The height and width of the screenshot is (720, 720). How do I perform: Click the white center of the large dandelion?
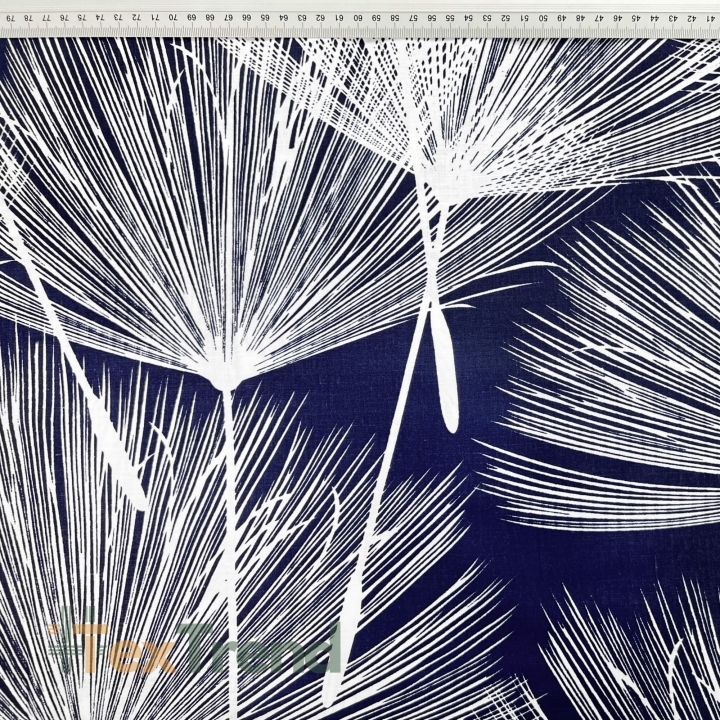225,367
